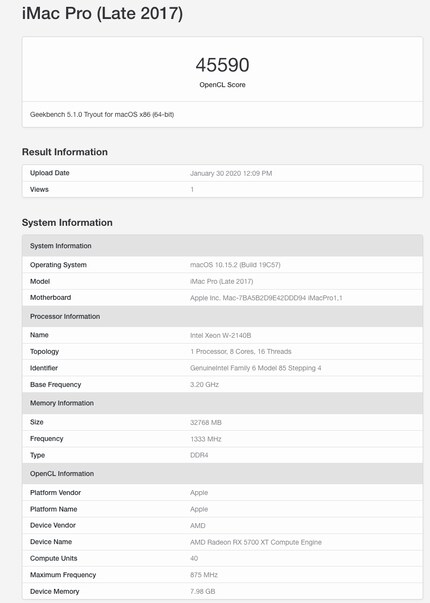Image resolution: width=430 pixels, height=603 pixels.
Task: Select the GenuineIntel Family 6 Model 85 value
Action: pos(255,368)
